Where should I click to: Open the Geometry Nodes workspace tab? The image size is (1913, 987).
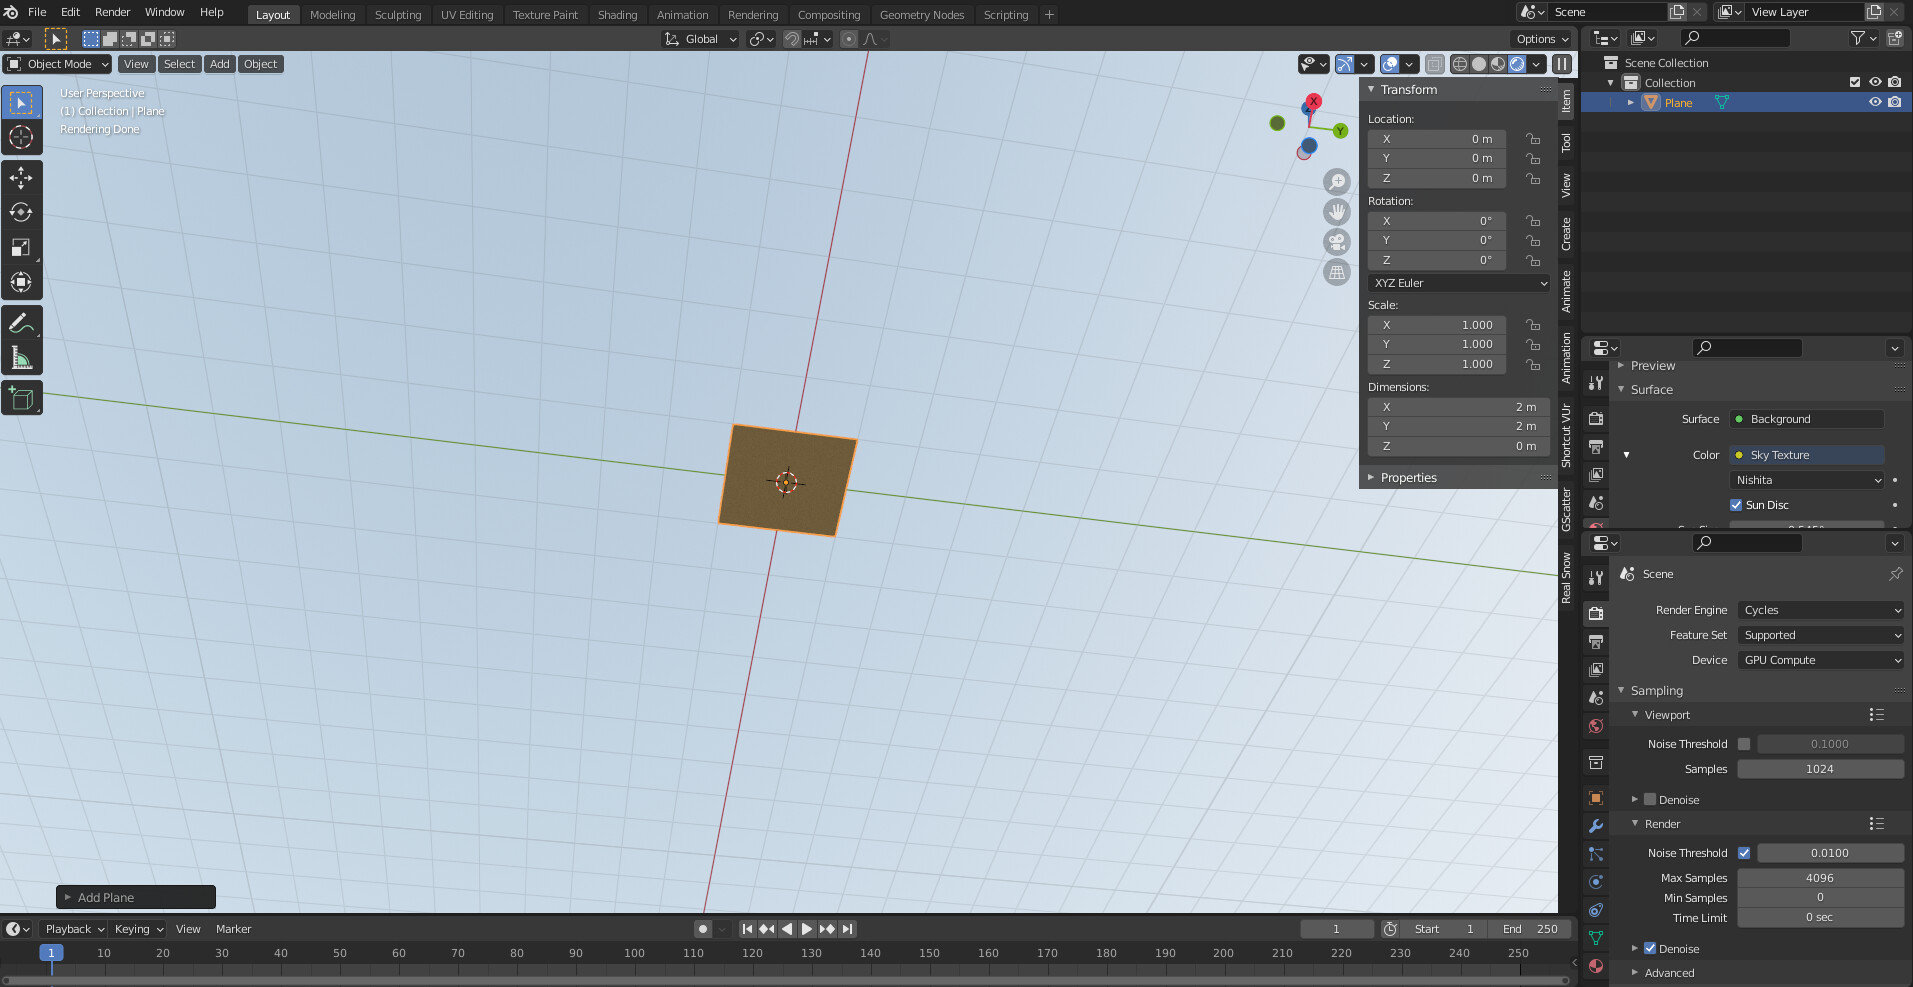tap(922, 15)
